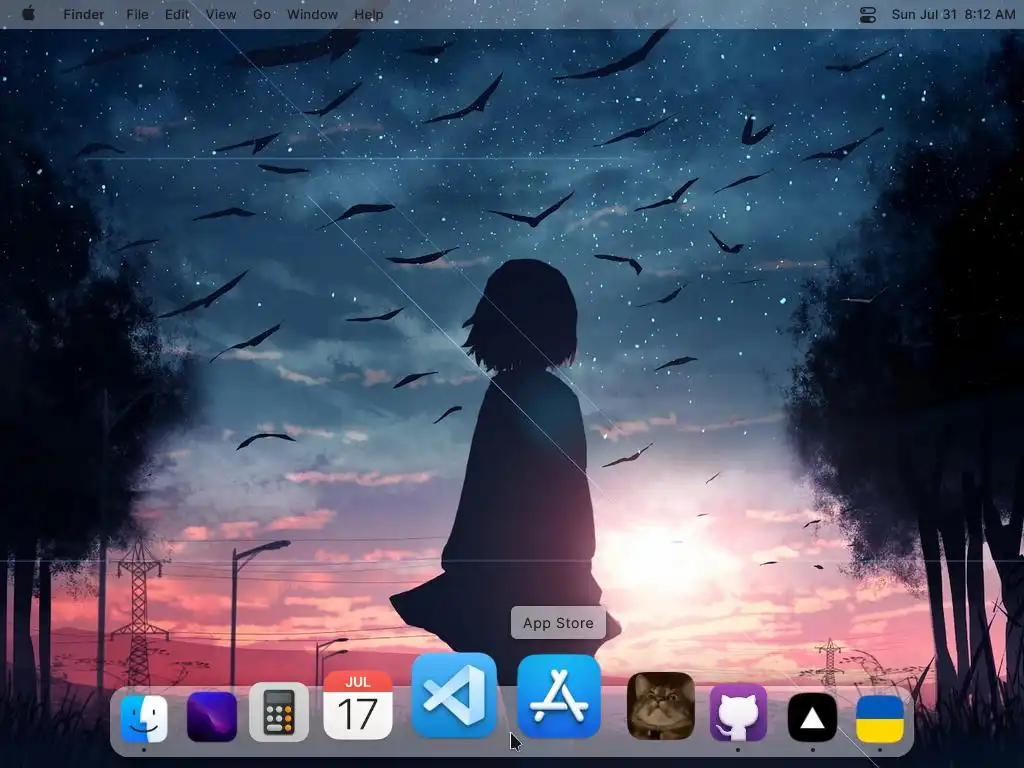Open the Window menu
The height and width of the screenshot is (768, 1024).
pyautogui.click(x=313, y=14)
